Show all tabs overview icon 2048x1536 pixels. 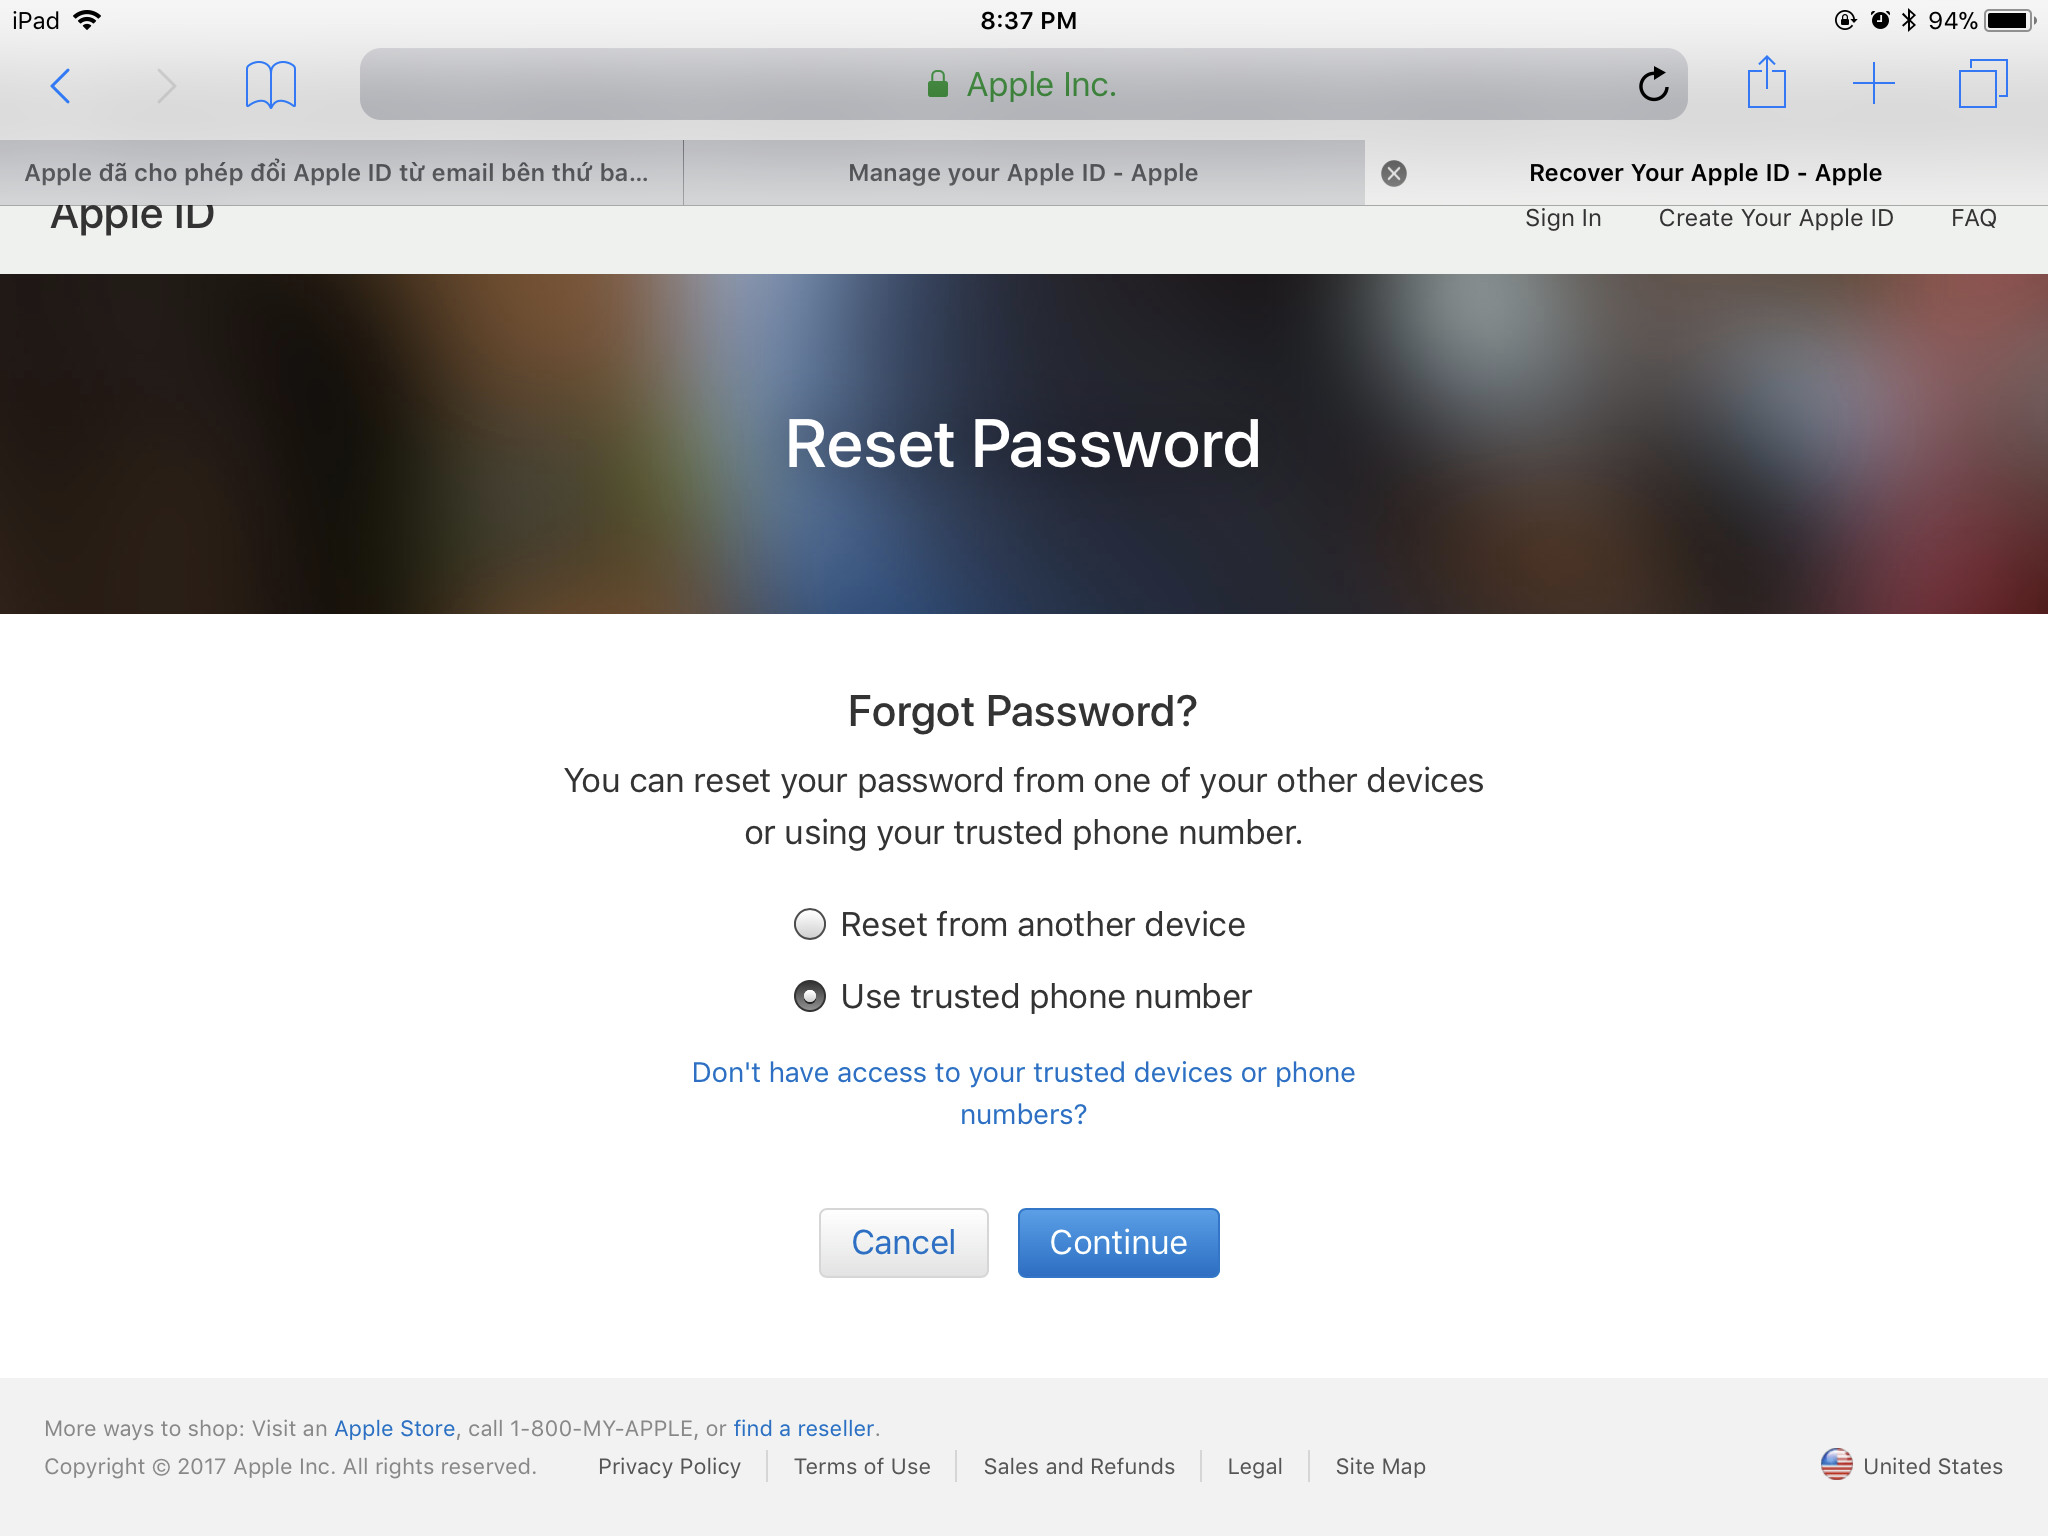coord(1982,84)
